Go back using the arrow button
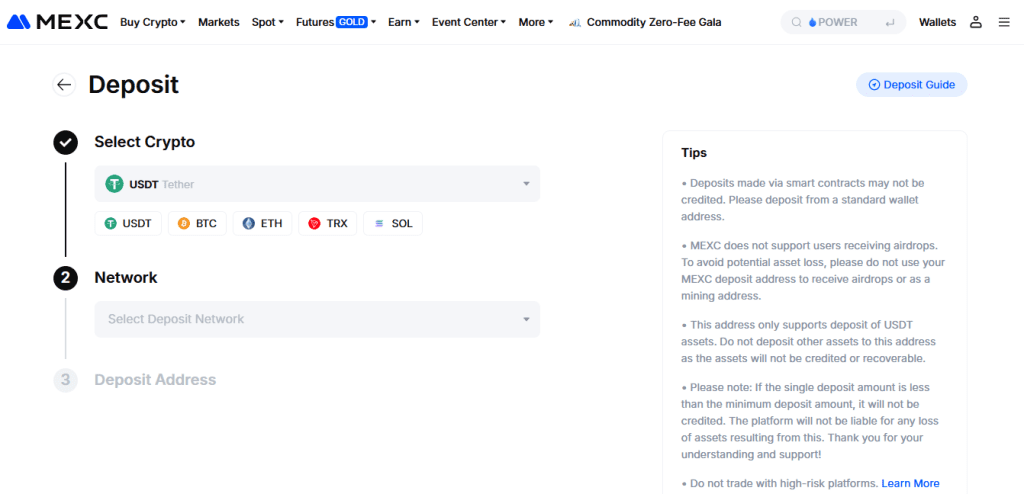 64,85
